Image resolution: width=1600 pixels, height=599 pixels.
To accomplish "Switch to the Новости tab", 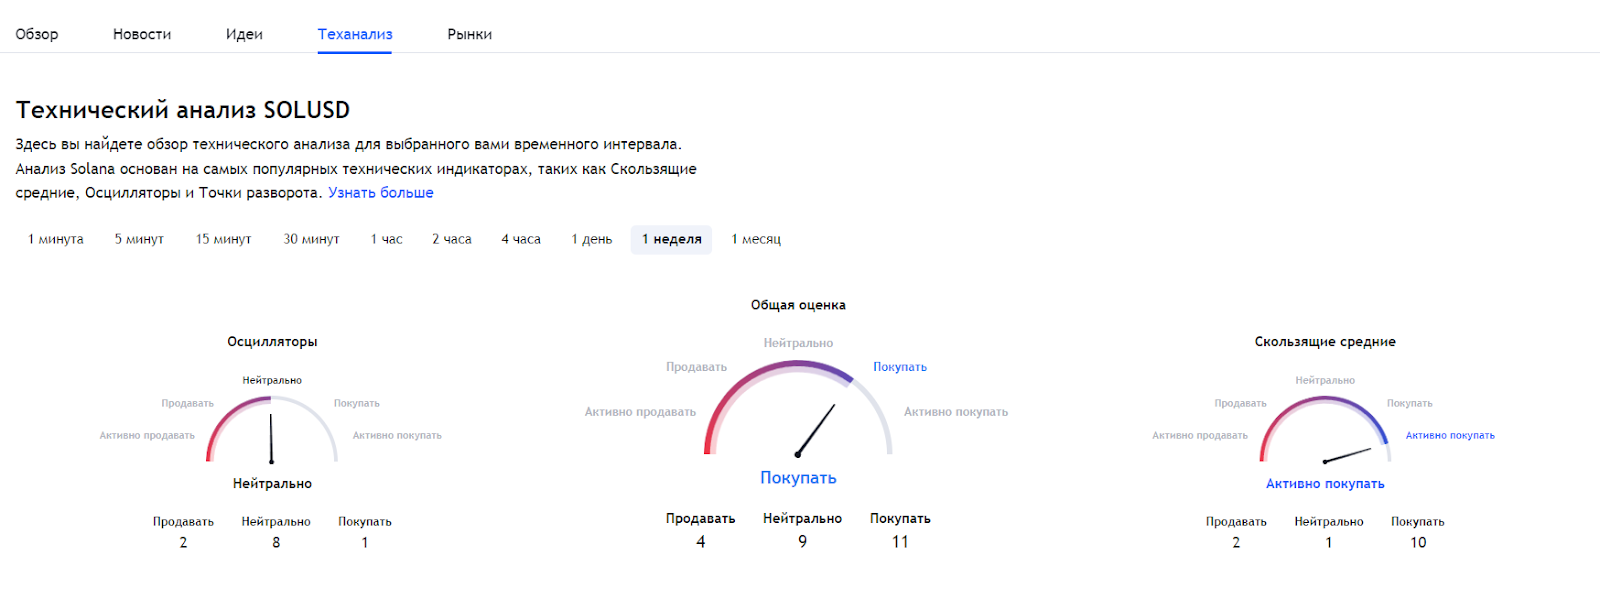I will pyautogui.click(x=142, y=34).
